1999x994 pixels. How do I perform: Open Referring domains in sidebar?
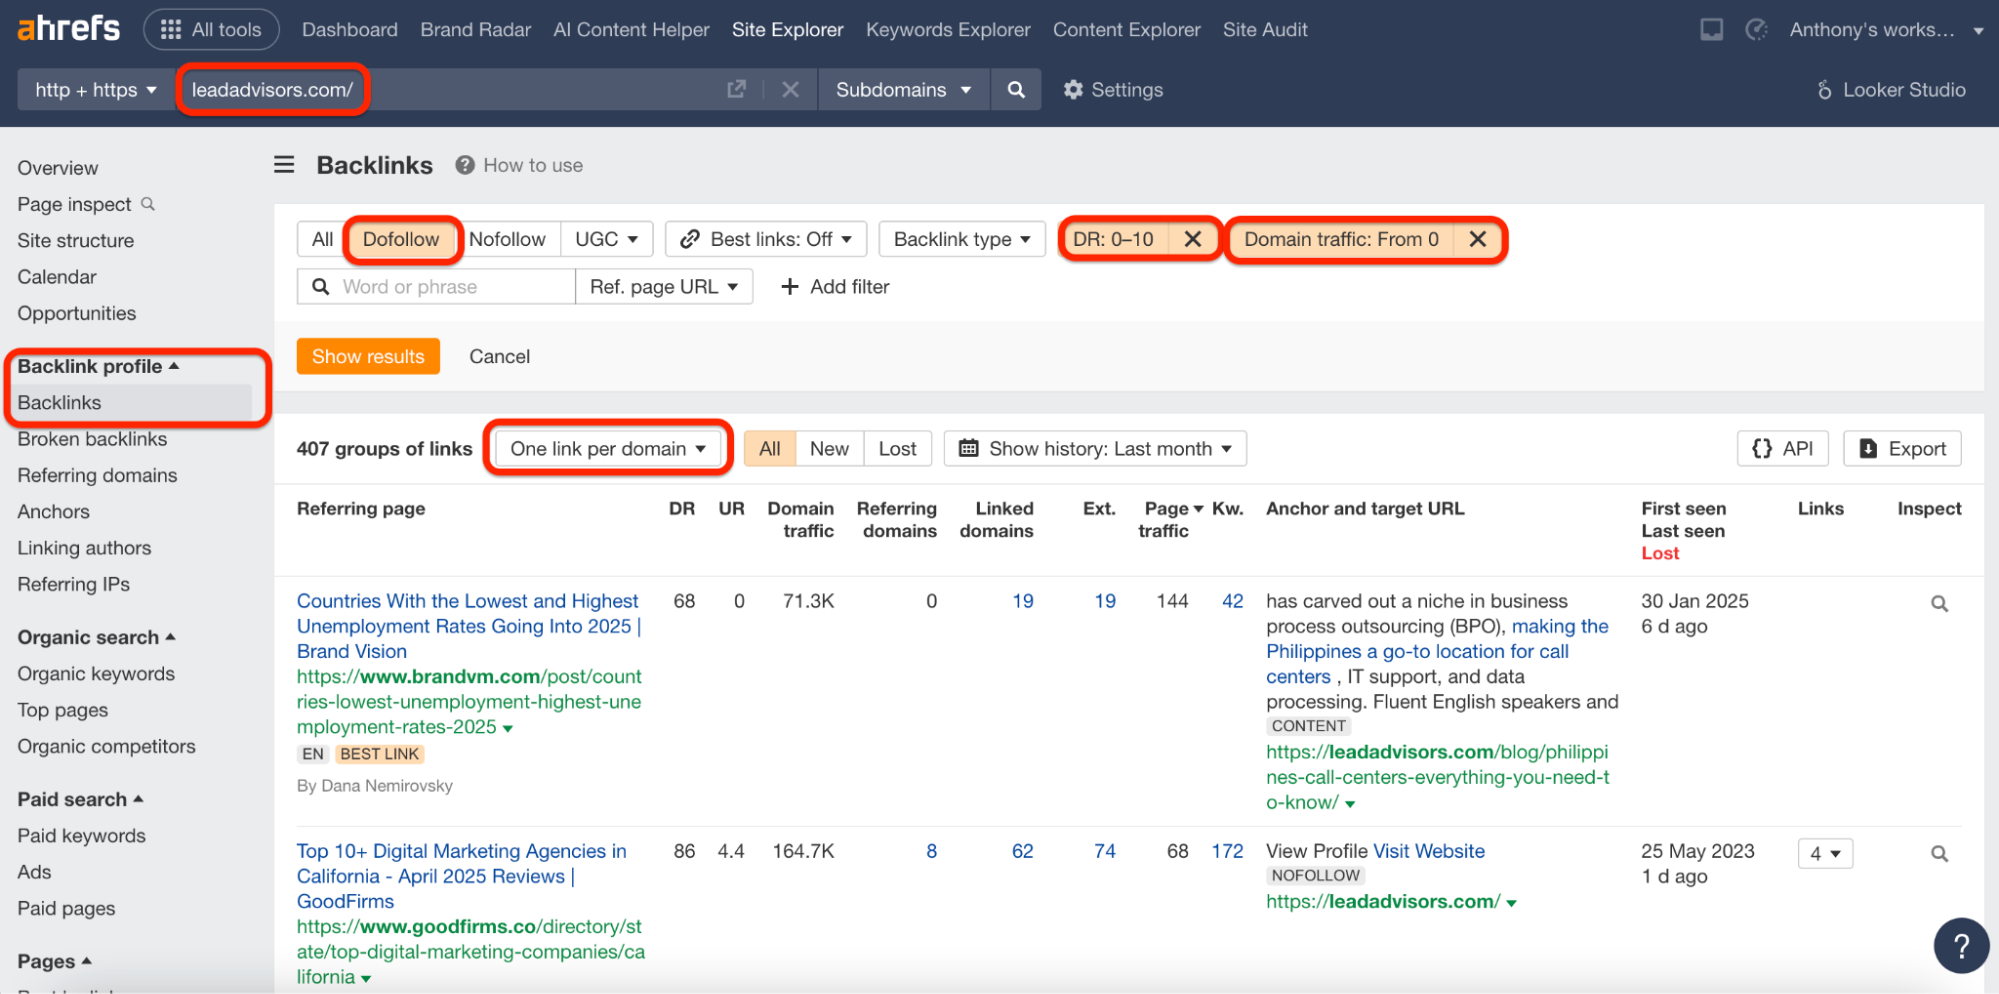point(97,475)
